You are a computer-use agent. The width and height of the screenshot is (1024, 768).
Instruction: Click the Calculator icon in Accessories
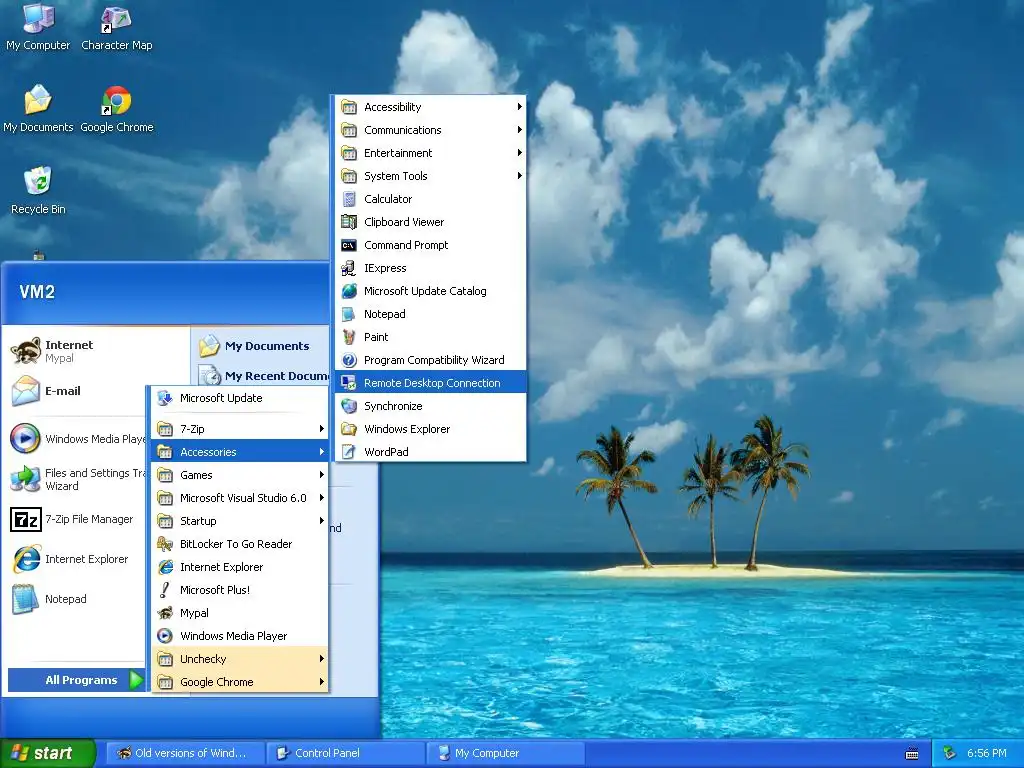(349, 199)
